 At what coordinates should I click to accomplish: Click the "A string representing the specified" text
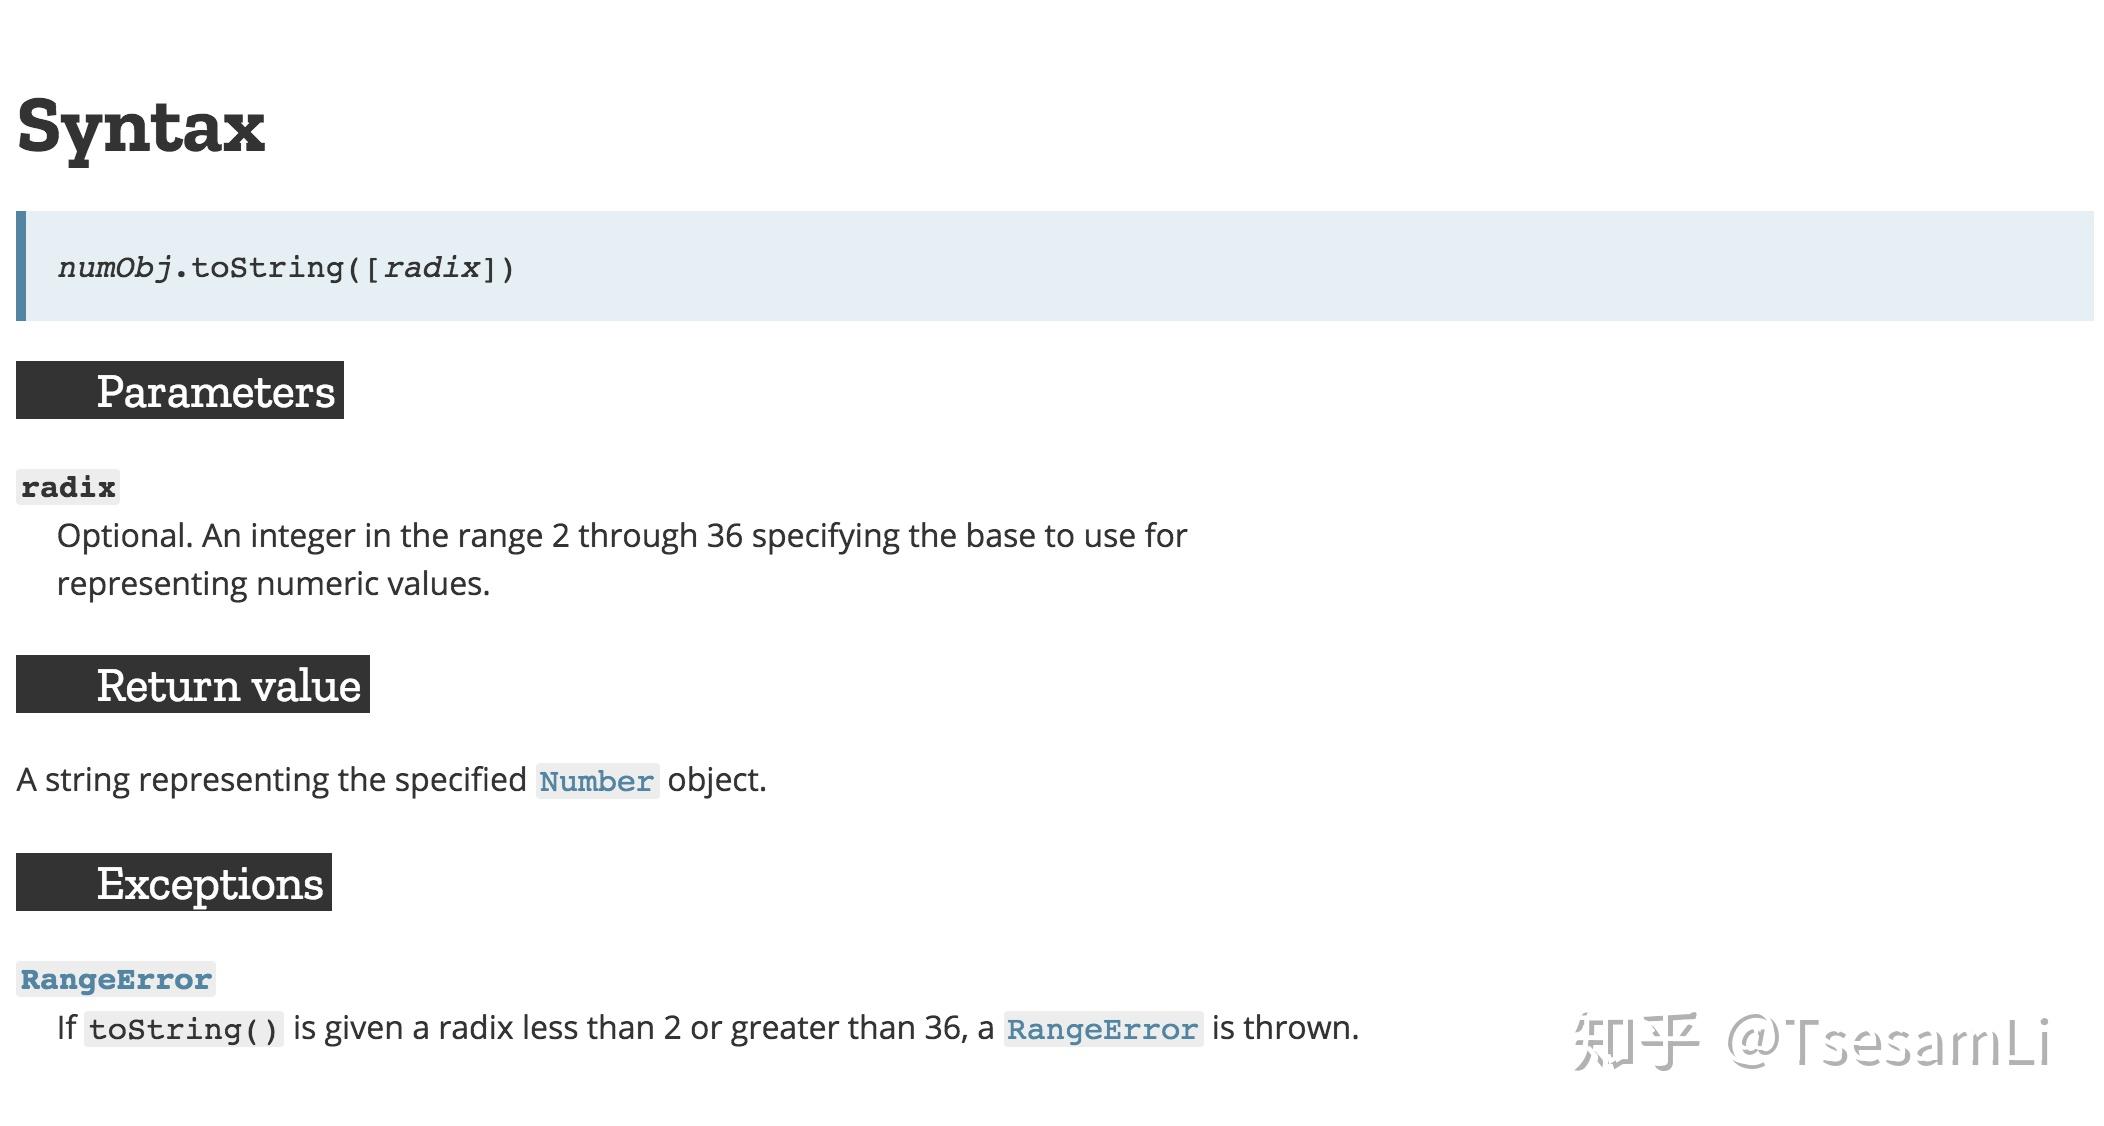pyautogui.click(x=271, y=780)
